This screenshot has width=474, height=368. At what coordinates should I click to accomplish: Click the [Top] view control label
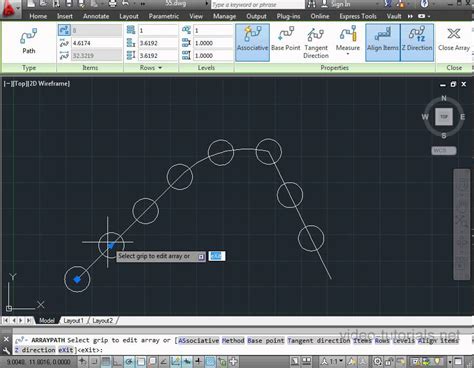(19, 84)
